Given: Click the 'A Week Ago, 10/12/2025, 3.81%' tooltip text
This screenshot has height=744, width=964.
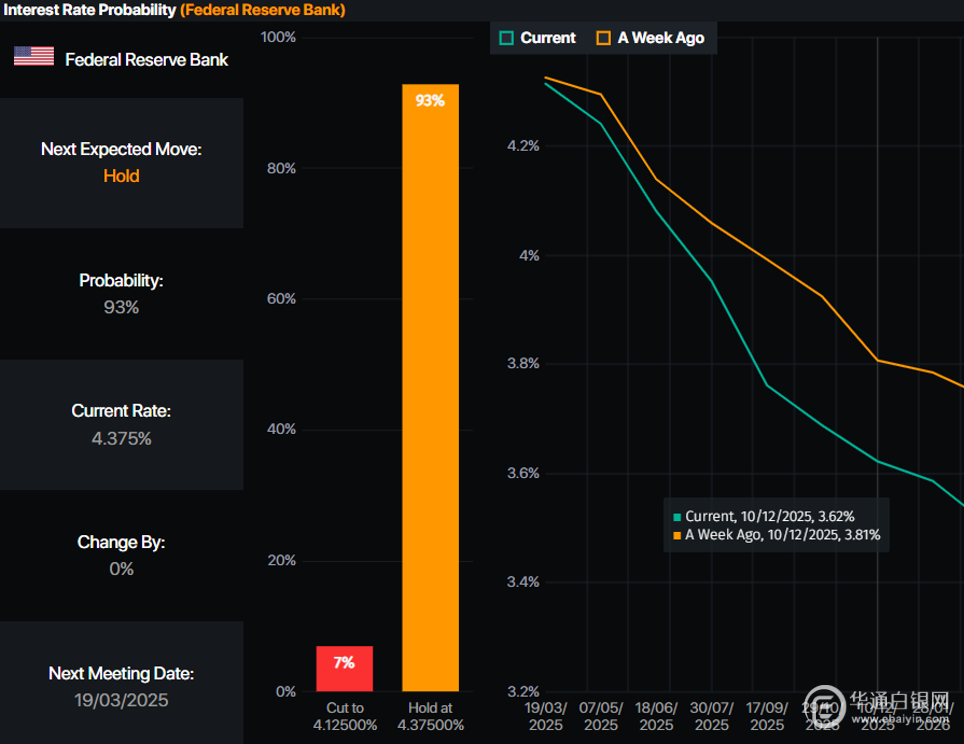Looking at the screenshot, I should point(783,535).
